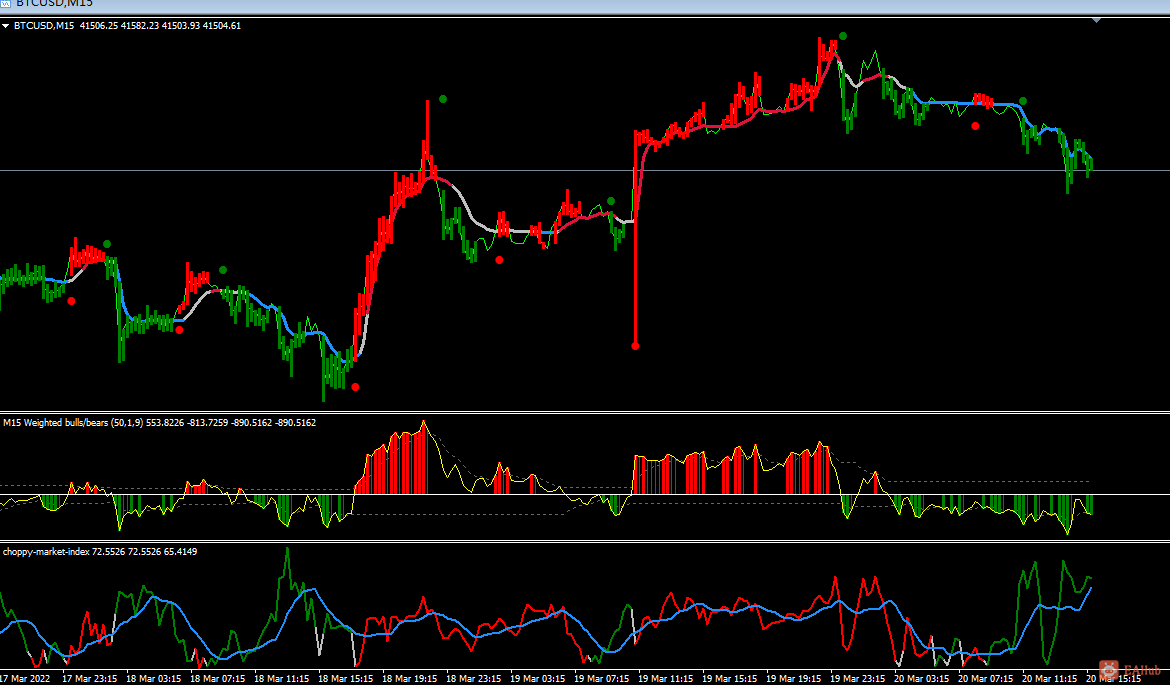Screen dimensions: 1170x685
Task: Click the horizontal light-blue price line
Action: tap(585, 171)
